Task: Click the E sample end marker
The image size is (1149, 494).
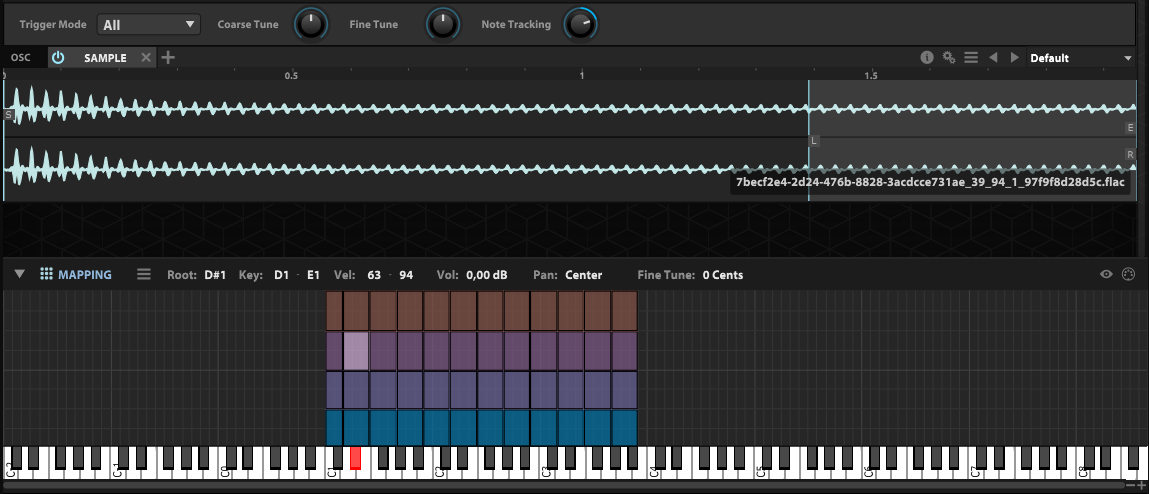Action: point(1131,128)
